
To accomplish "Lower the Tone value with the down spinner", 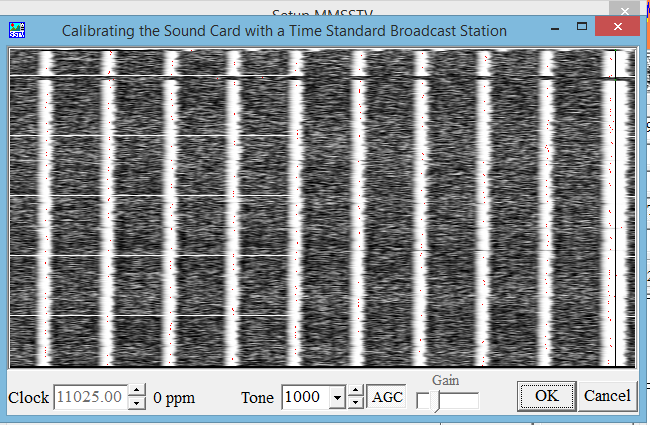I will coord(356,403).
